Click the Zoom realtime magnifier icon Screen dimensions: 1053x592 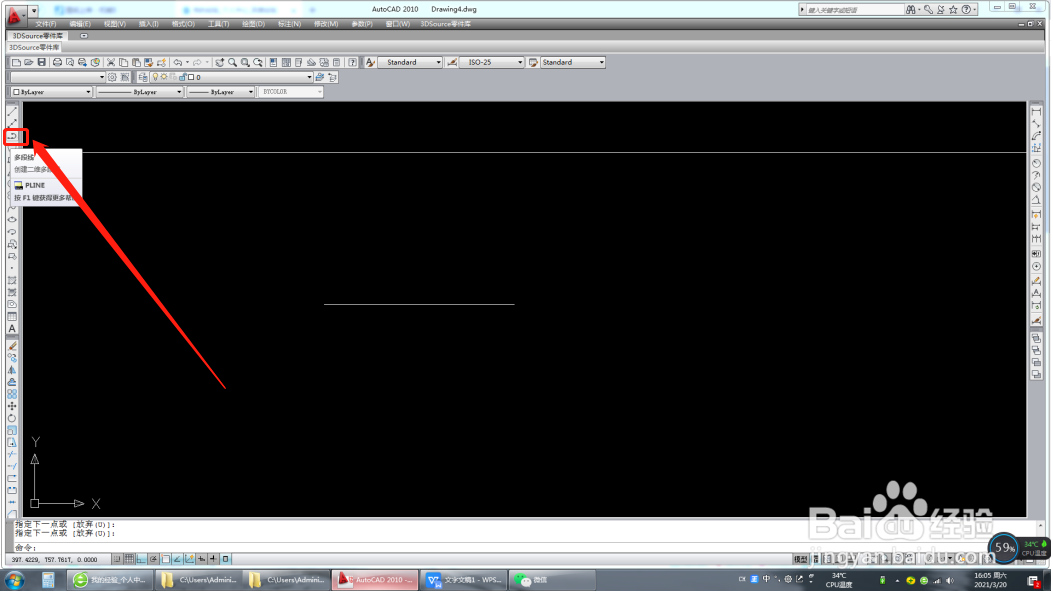(232, 62)
